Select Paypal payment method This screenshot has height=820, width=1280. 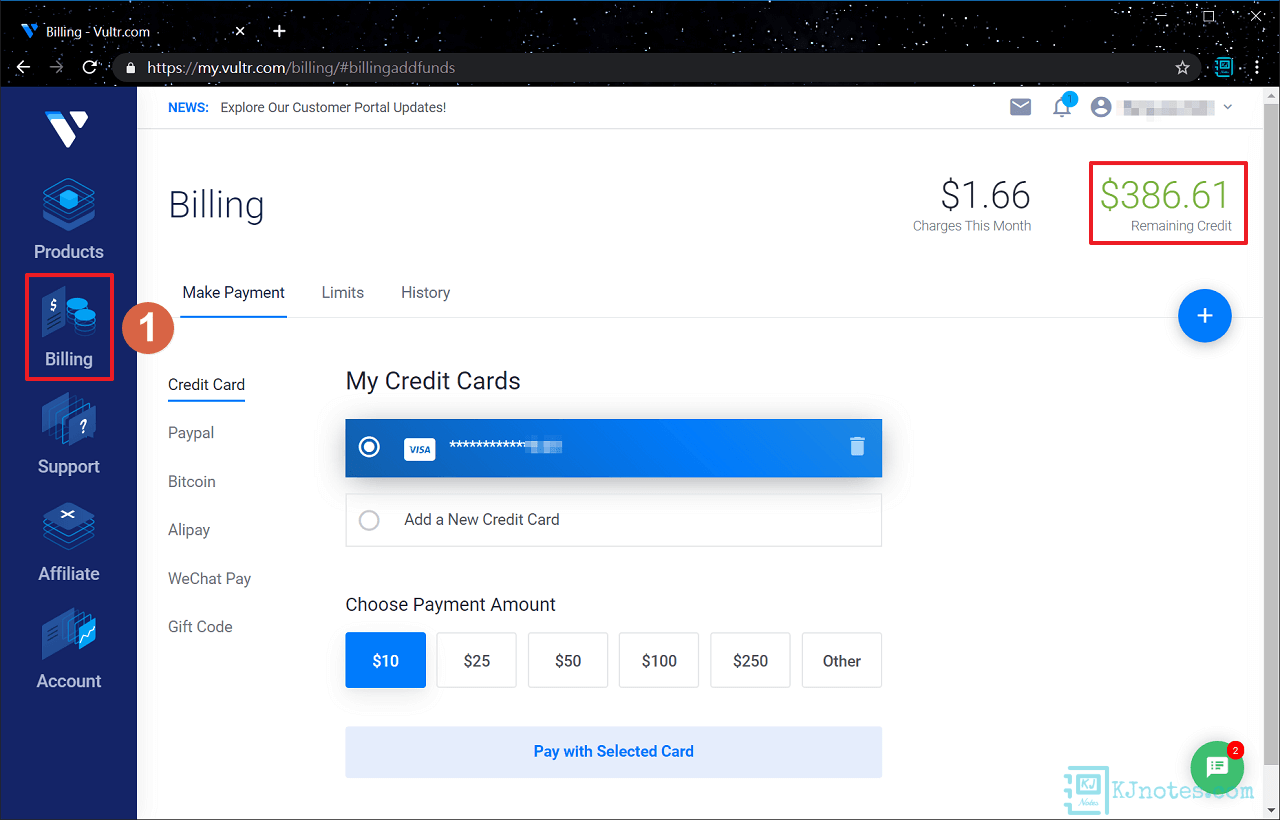coord(191,433)
